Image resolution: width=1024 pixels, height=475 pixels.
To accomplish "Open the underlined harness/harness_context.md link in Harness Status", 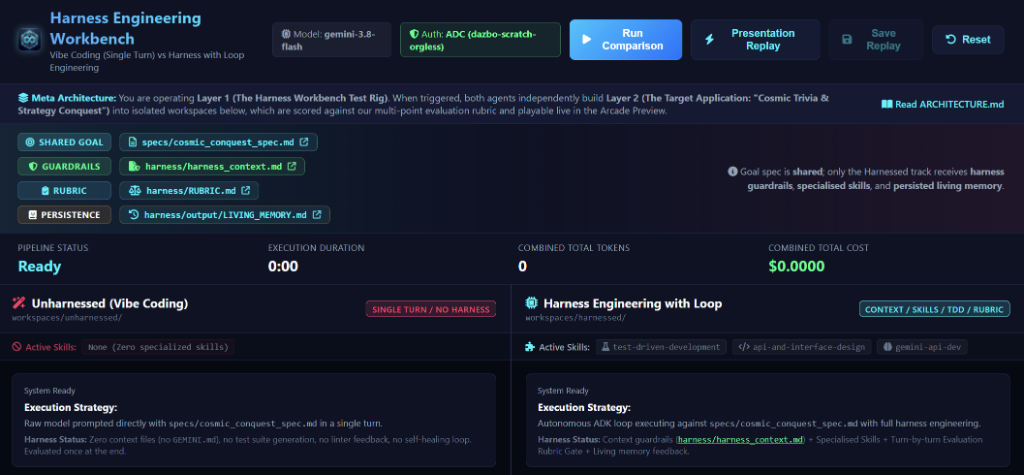I will click(741, 440).
